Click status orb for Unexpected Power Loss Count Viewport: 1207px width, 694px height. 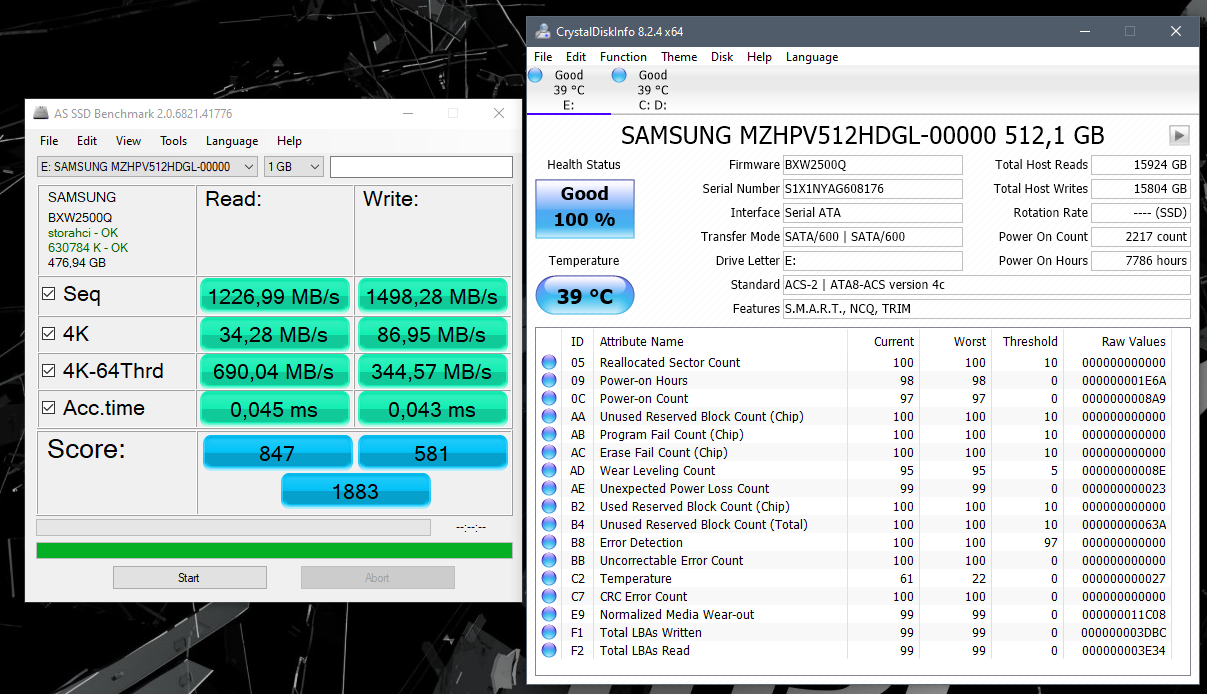tap(549, 488)
